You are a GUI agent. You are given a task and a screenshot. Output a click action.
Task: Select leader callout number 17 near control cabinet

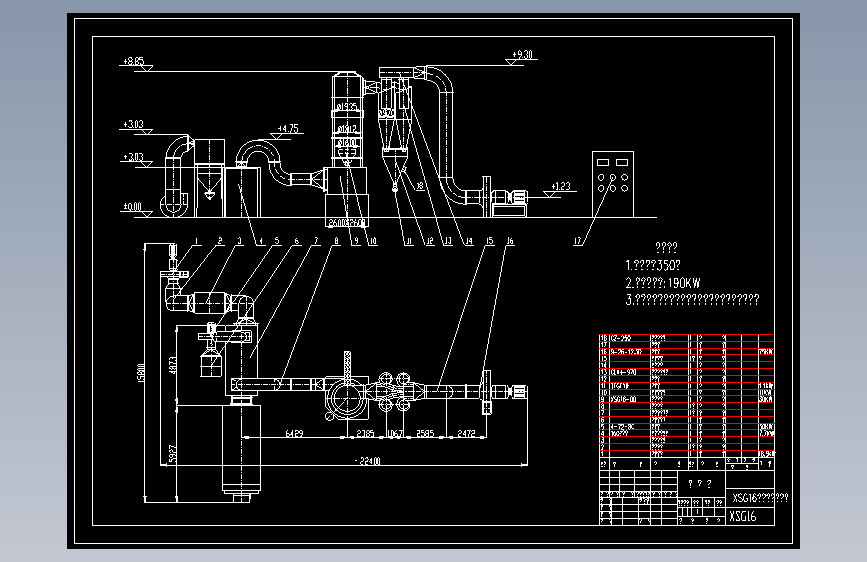pyautogui.click(x=577, y=241)
